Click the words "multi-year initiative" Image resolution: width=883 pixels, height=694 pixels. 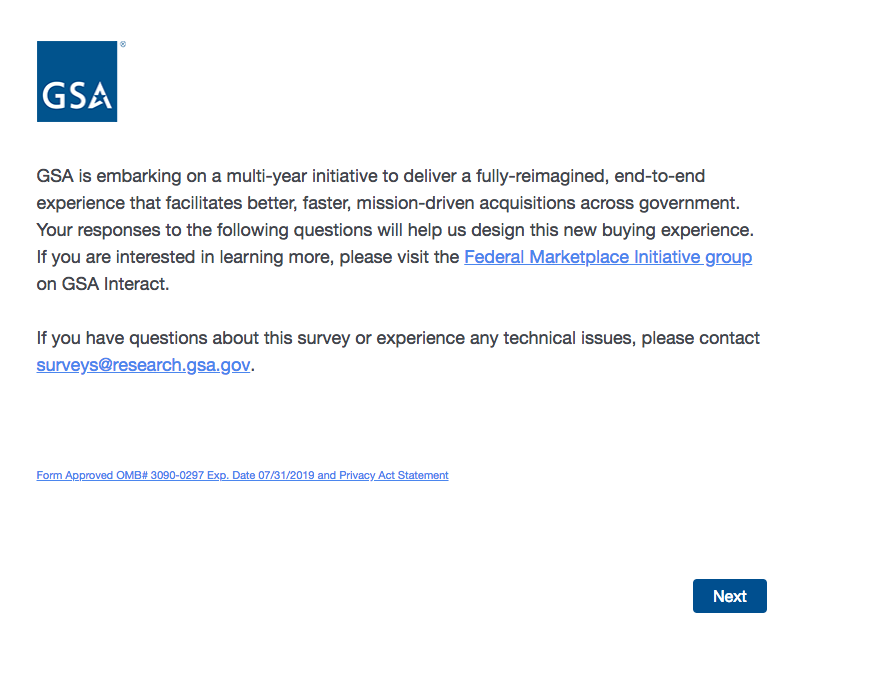(x=311, y=177)
